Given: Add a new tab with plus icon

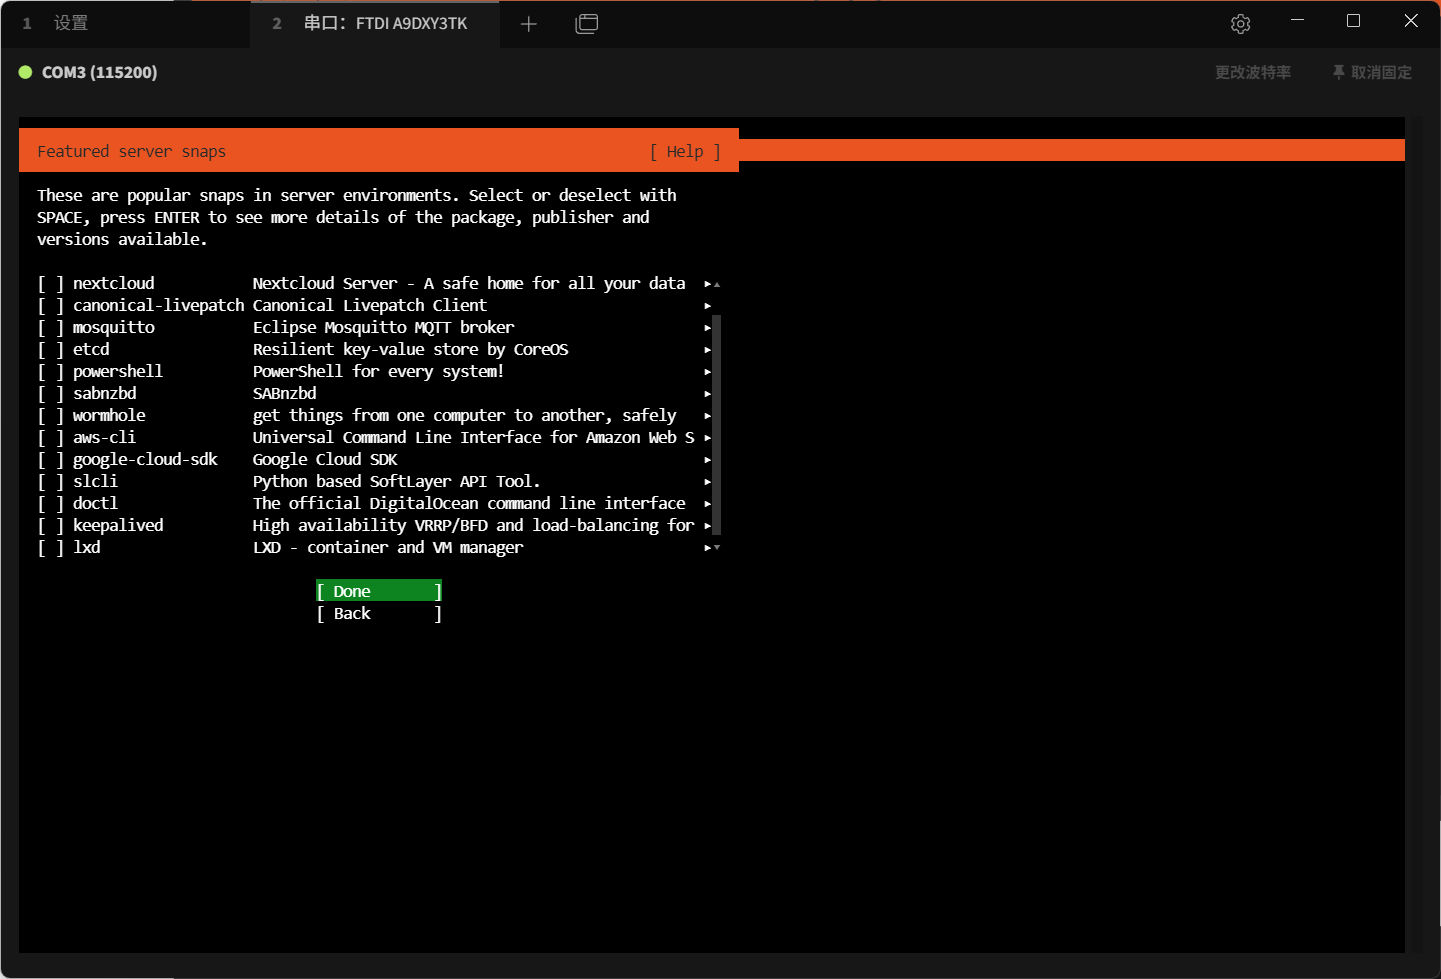Looking at the screenshot, I should pyautogui.click(x=529, y=24).
